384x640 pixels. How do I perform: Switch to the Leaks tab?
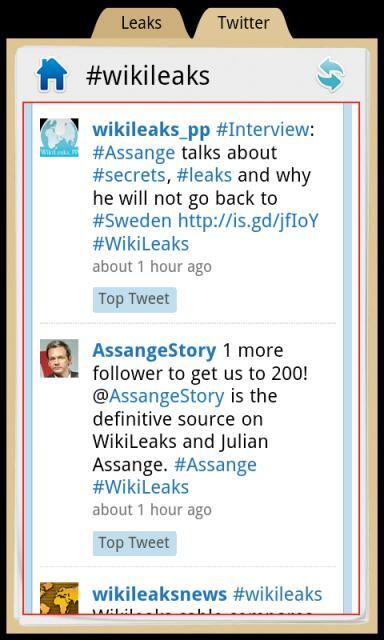pos(141,23)
